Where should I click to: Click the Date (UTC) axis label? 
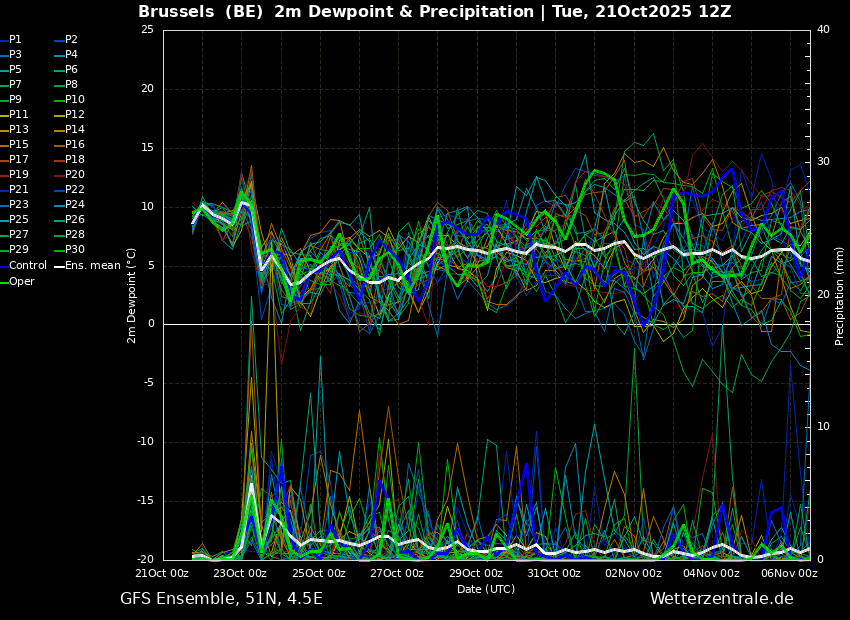pyautogui.click(x=486, y=590)
